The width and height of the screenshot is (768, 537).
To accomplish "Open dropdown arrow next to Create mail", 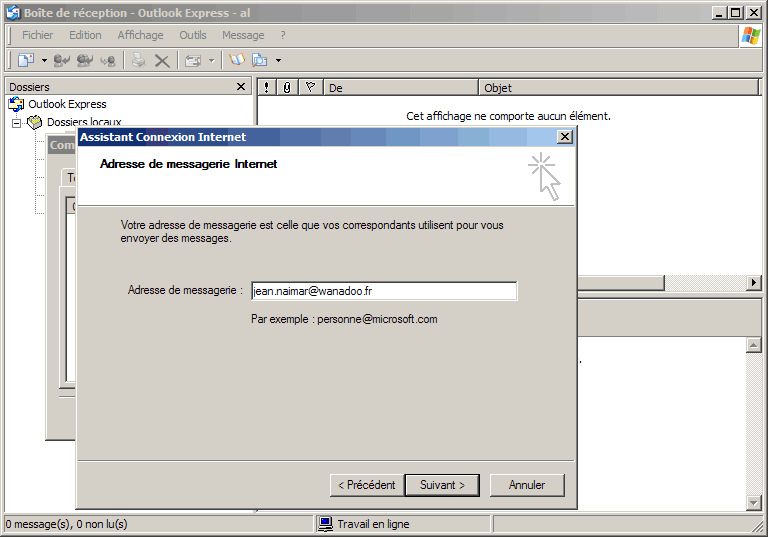I will [44, 61].
